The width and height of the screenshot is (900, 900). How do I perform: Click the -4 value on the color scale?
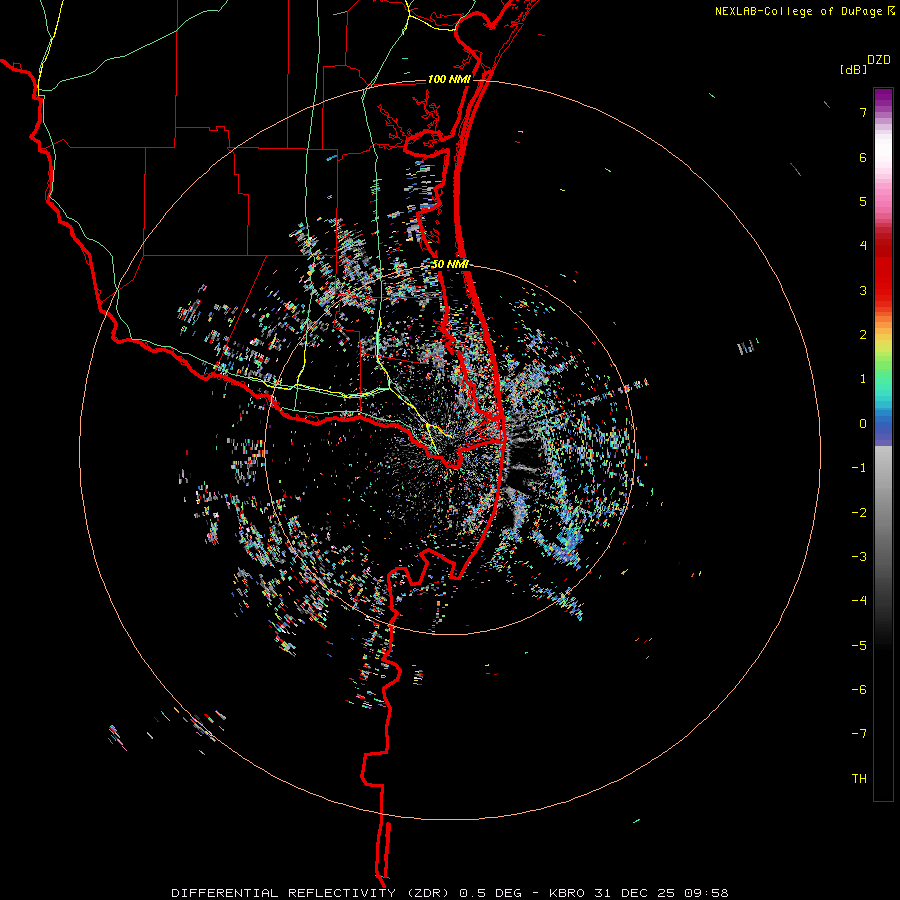click(859, 601)
